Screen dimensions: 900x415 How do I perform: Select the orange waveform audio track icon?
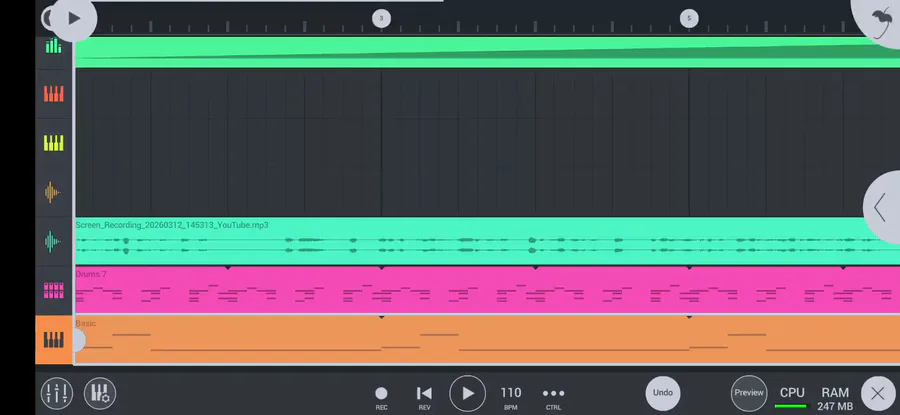click(53, 192)
